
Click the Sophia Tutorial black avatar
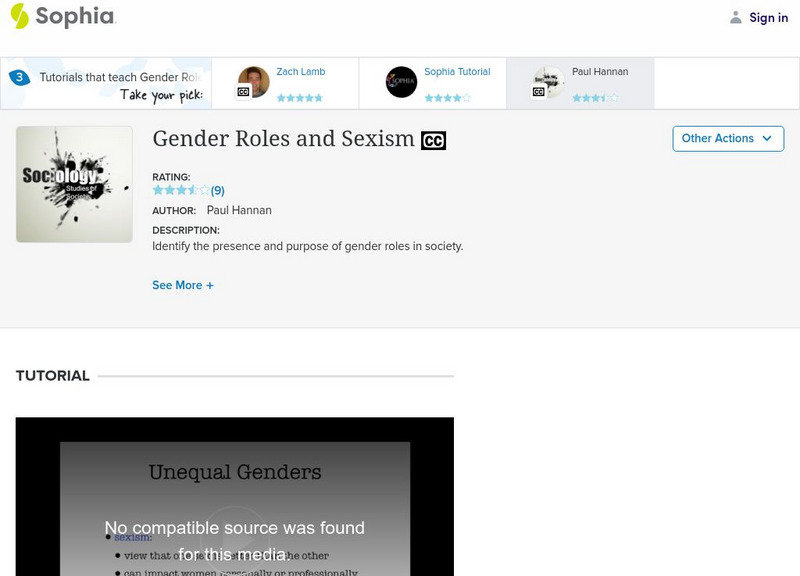(401, 82)
